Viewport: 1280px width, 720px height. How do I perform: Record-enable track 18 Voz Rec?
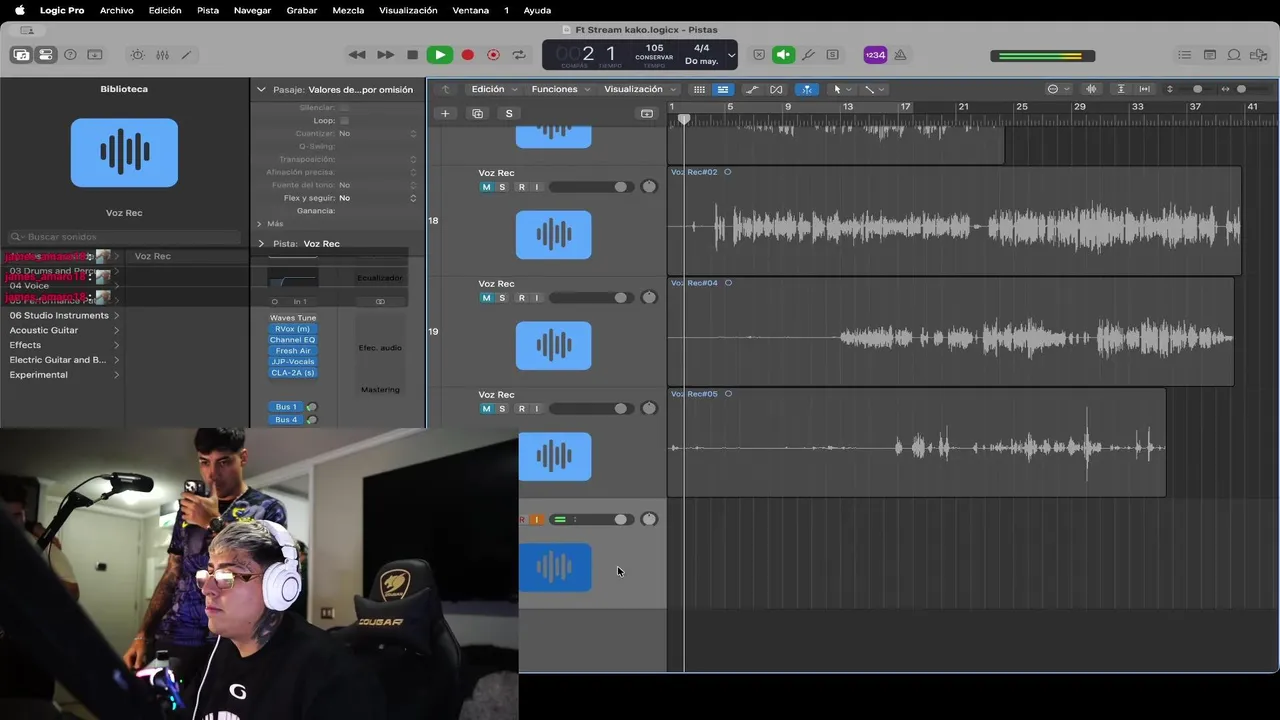click(521, 187)
